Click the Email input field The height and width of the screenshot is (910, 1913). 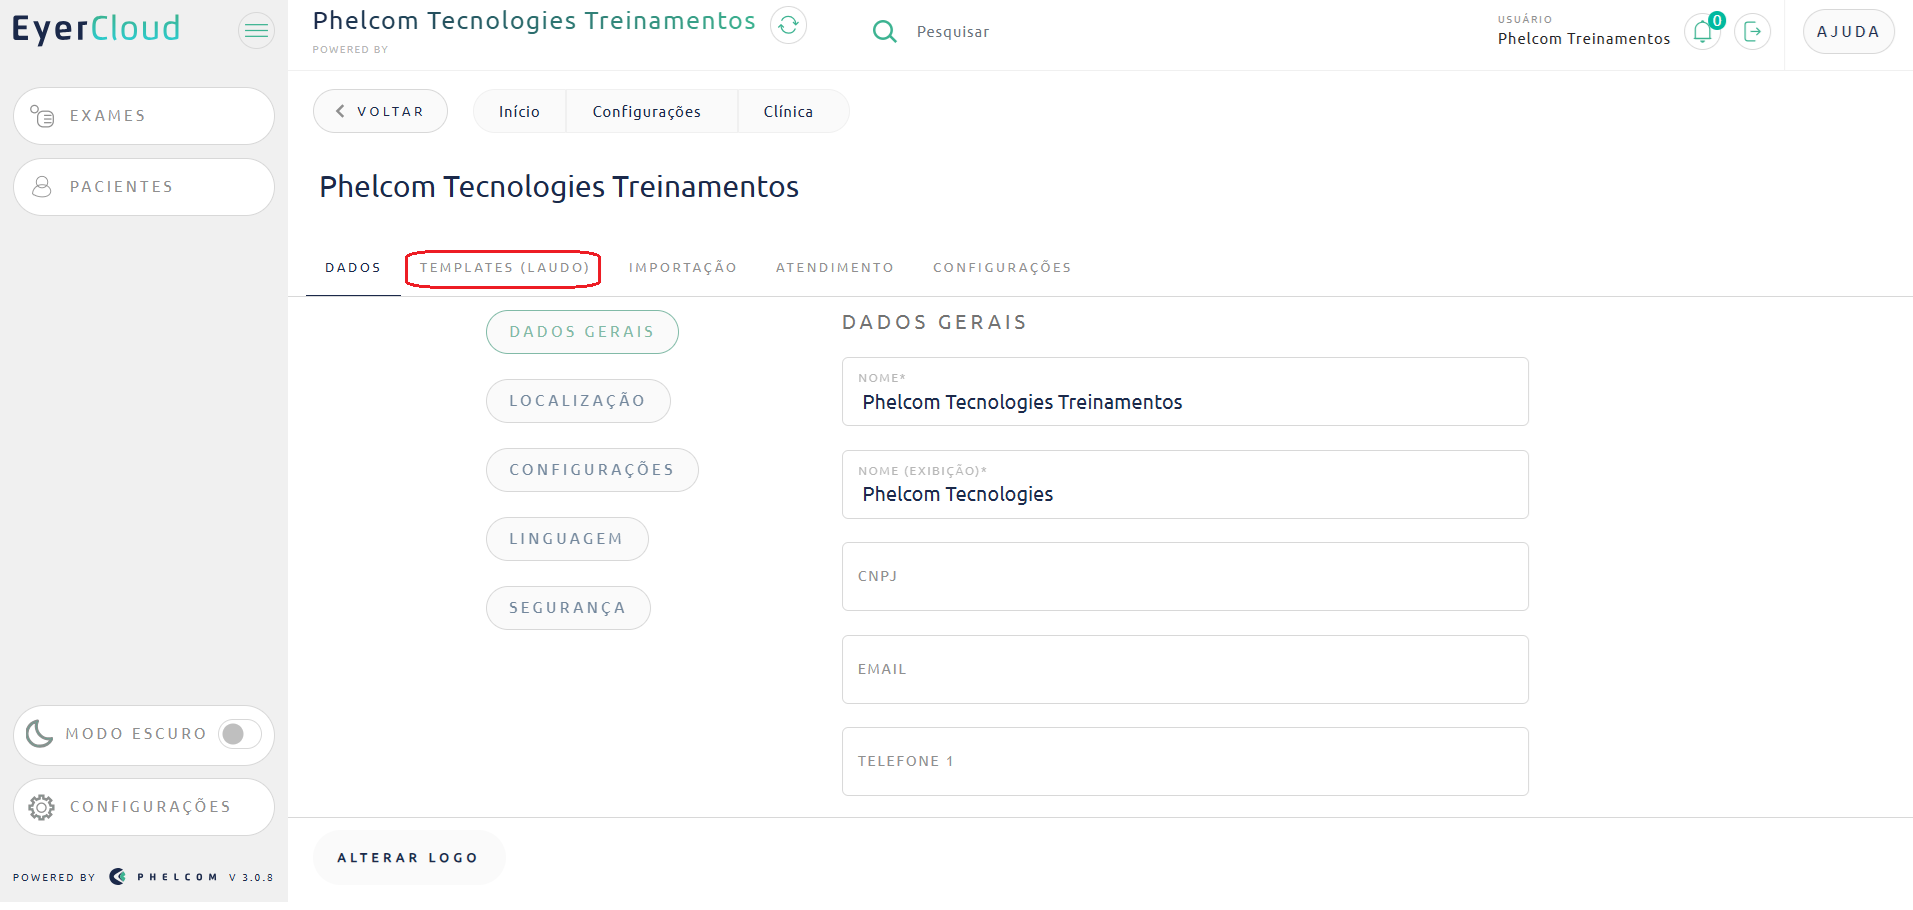[1185, 670]
